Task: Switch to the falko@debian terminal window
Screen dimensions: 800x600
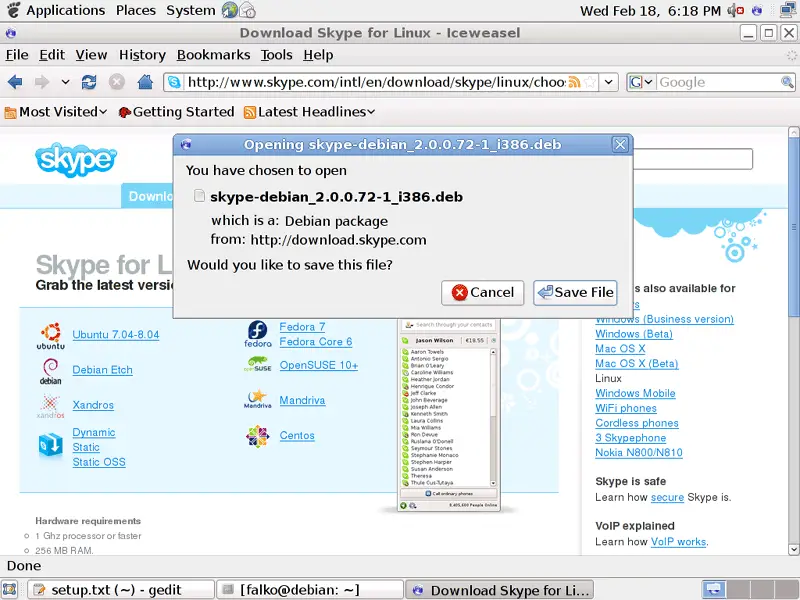Action: tap(310, 590)
